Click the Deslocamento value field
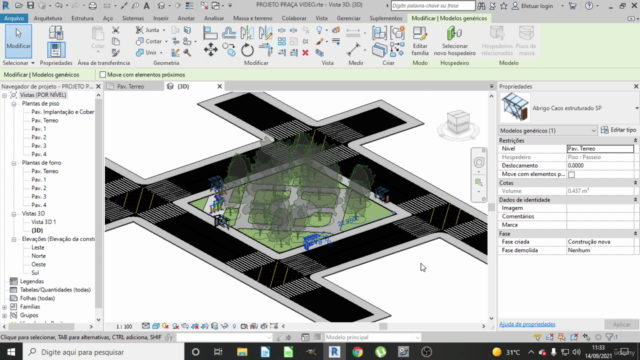Image resolution: width=640 pixels, height=360 pixels. [600, 166]
